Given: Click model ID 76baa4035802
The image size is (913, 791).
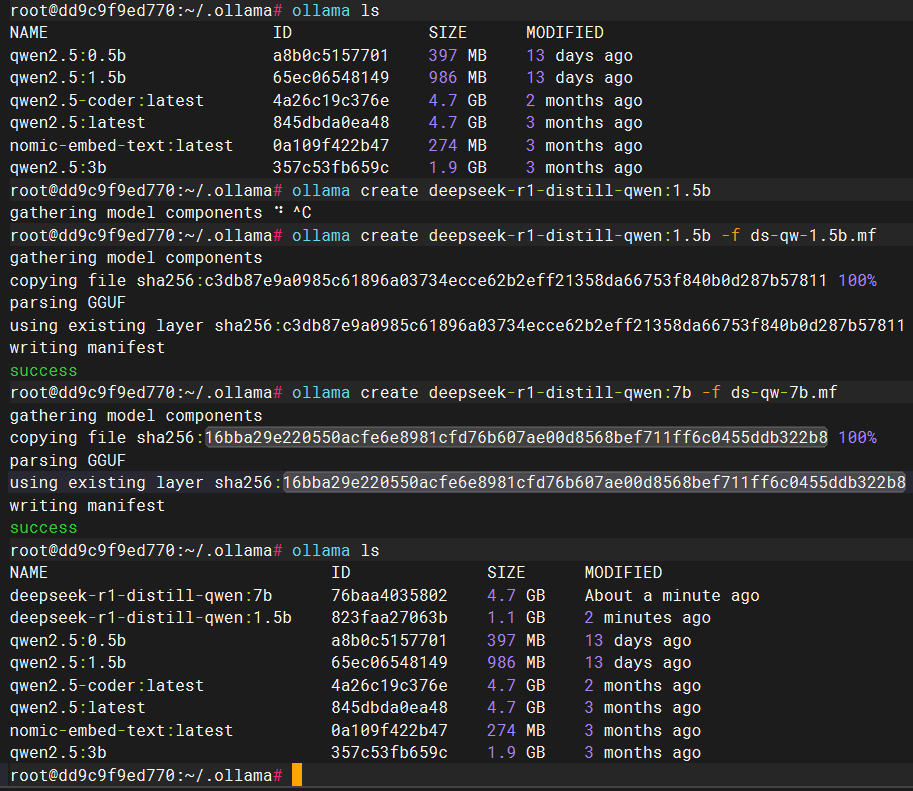Looking at the screenshot, I should coord(389,595).
